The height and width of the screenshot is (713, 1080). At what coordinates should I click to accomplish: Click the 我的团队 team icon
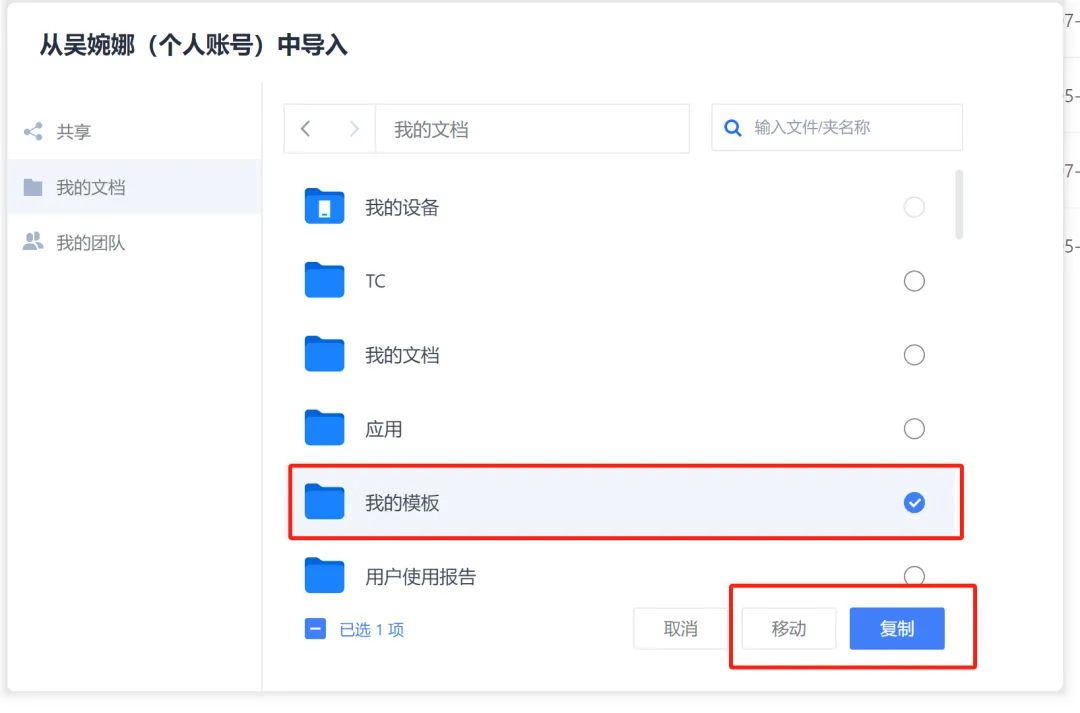point(33,242)
